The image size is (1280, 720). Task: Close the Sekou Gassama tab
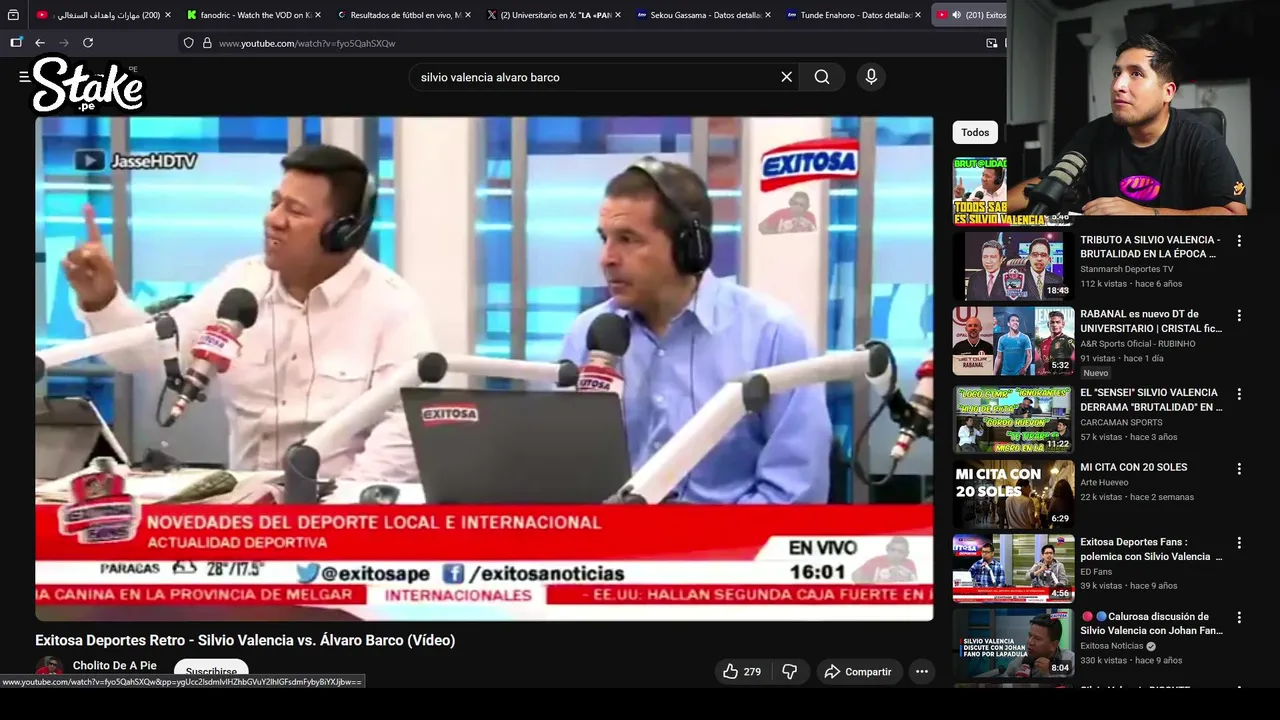click(768, 15)
